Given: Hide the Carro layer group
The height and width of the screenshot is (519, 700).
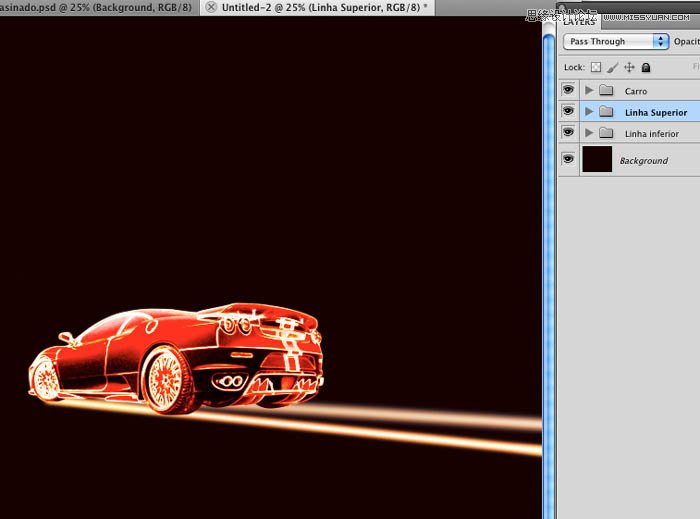Looking at the screenshot, I should [x=568, y=90].
